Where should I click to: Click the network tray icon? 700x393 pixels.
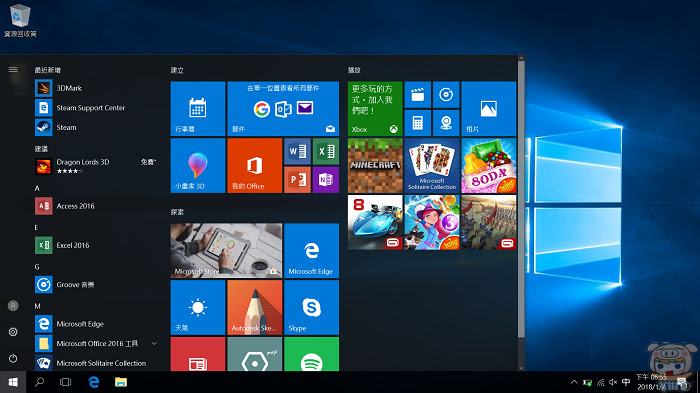coord(600,382)
